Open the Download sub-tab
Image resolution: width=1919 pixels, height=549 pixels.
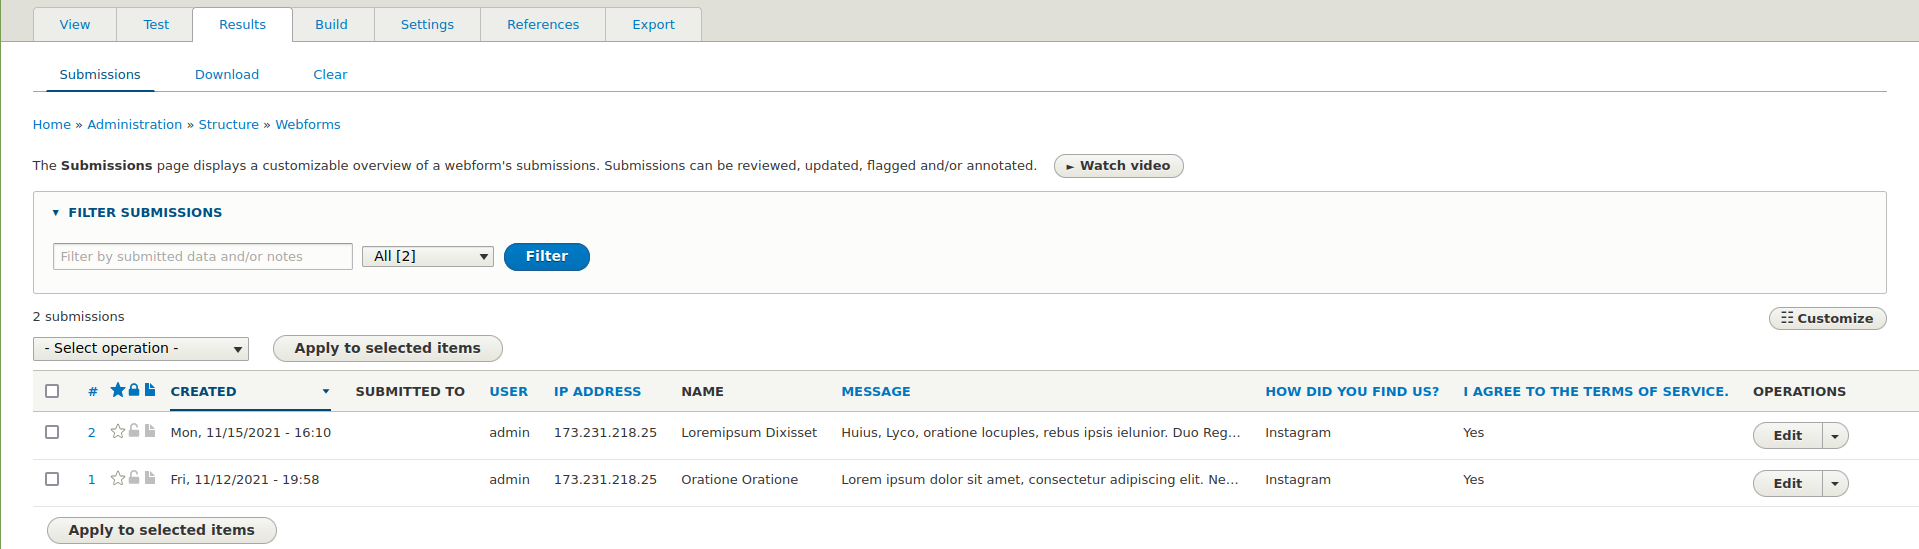point(227,75)
